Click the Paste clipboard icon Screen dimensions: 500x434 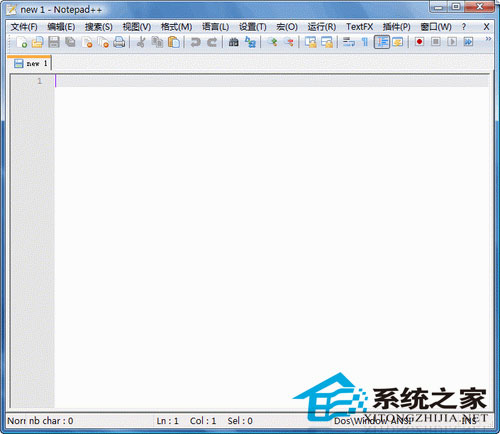point(174,42)
